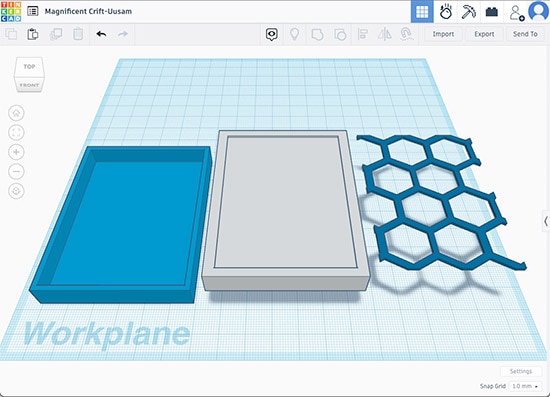Undo the last action

(101, 34)
